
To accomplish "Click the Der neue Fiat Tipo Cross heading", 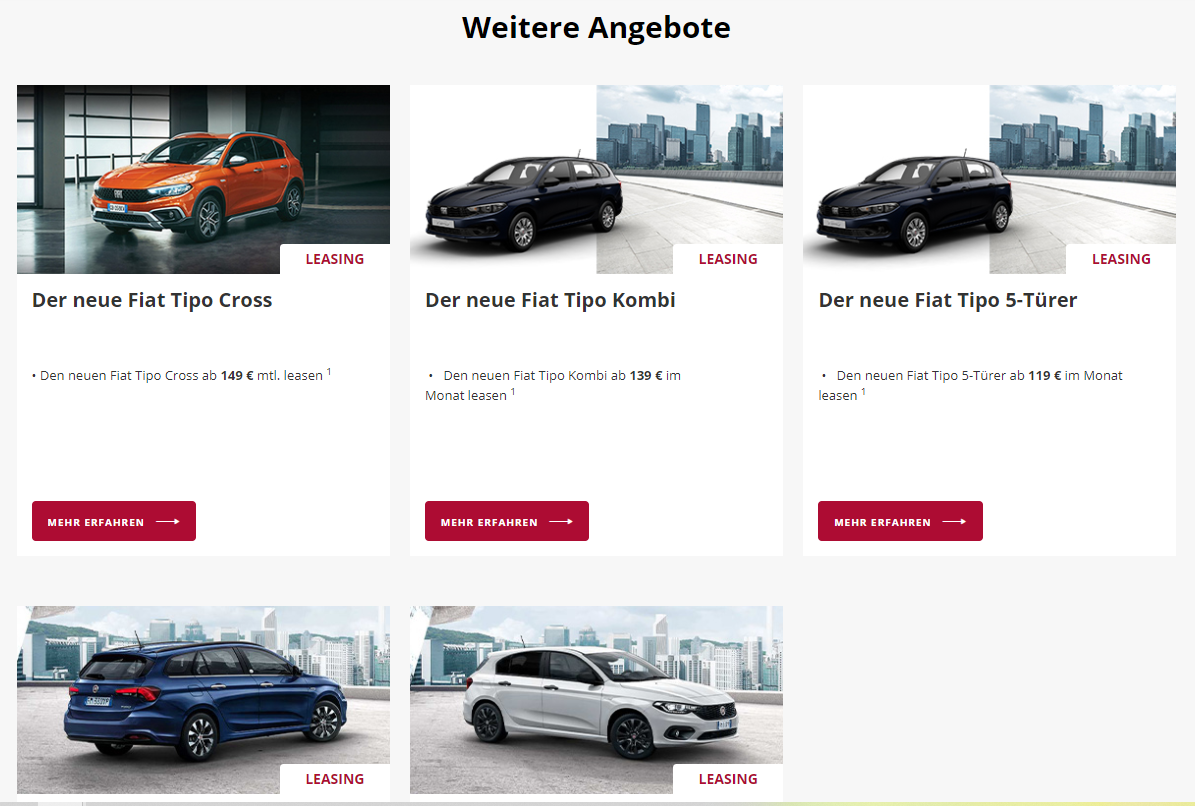I will tap(152, 300).
